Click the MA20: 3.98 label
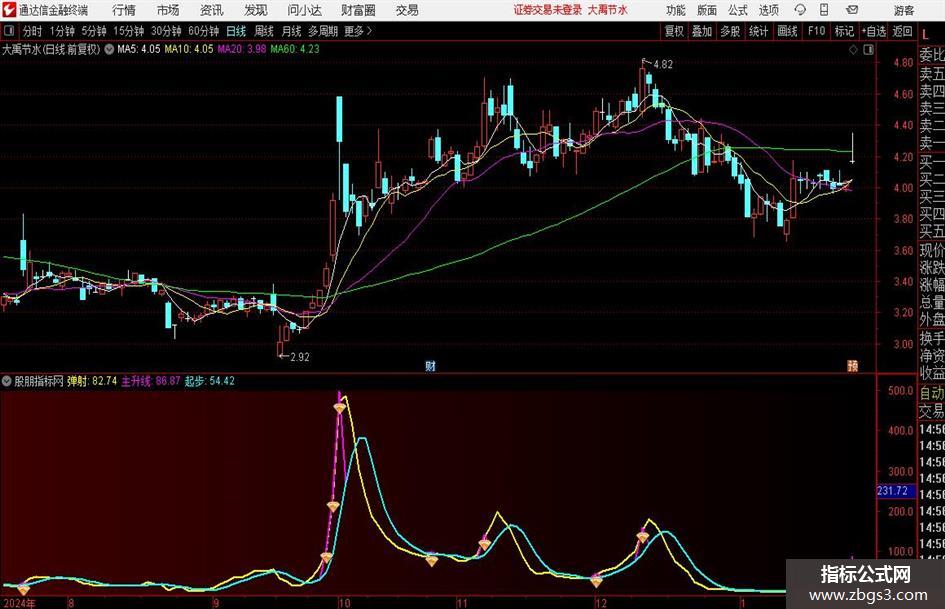This screenshot has height=609, width=945. point(242,49)
